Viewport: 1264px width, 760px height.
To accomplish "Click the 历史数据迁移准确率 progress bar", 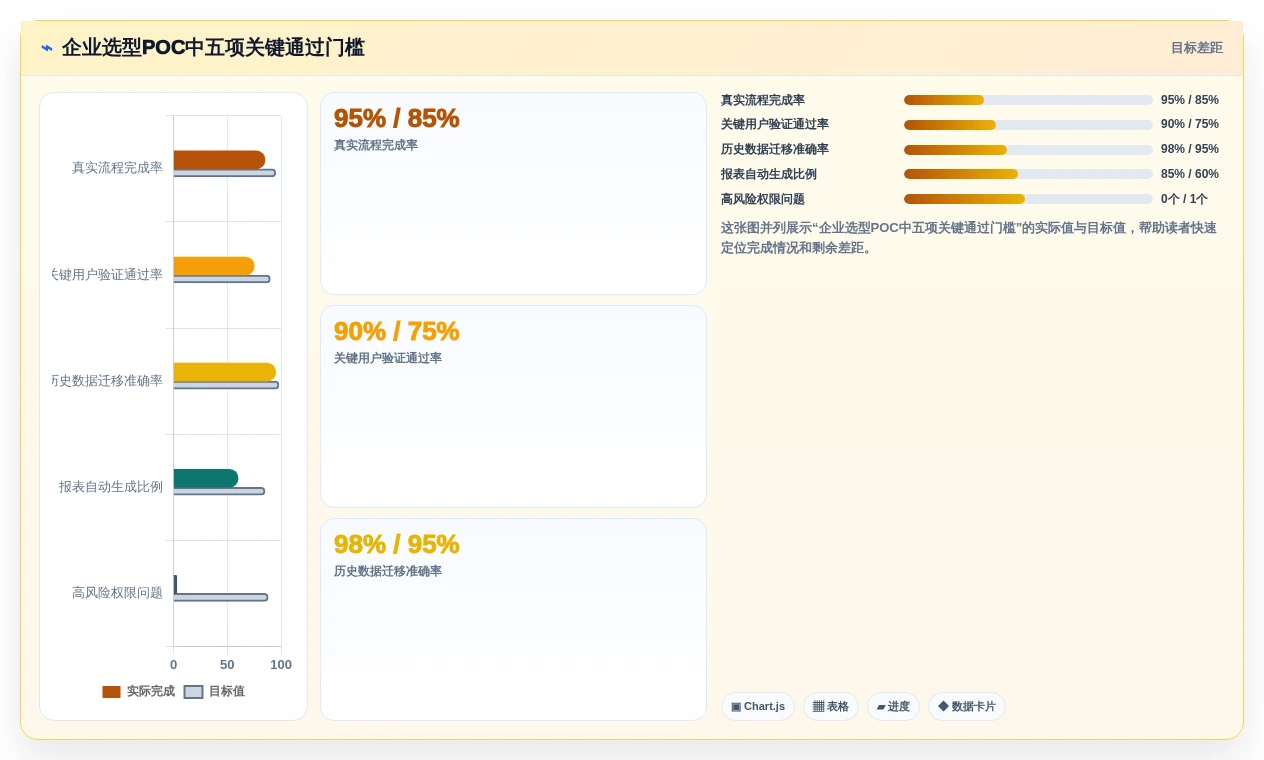I will pos(1028,150).
